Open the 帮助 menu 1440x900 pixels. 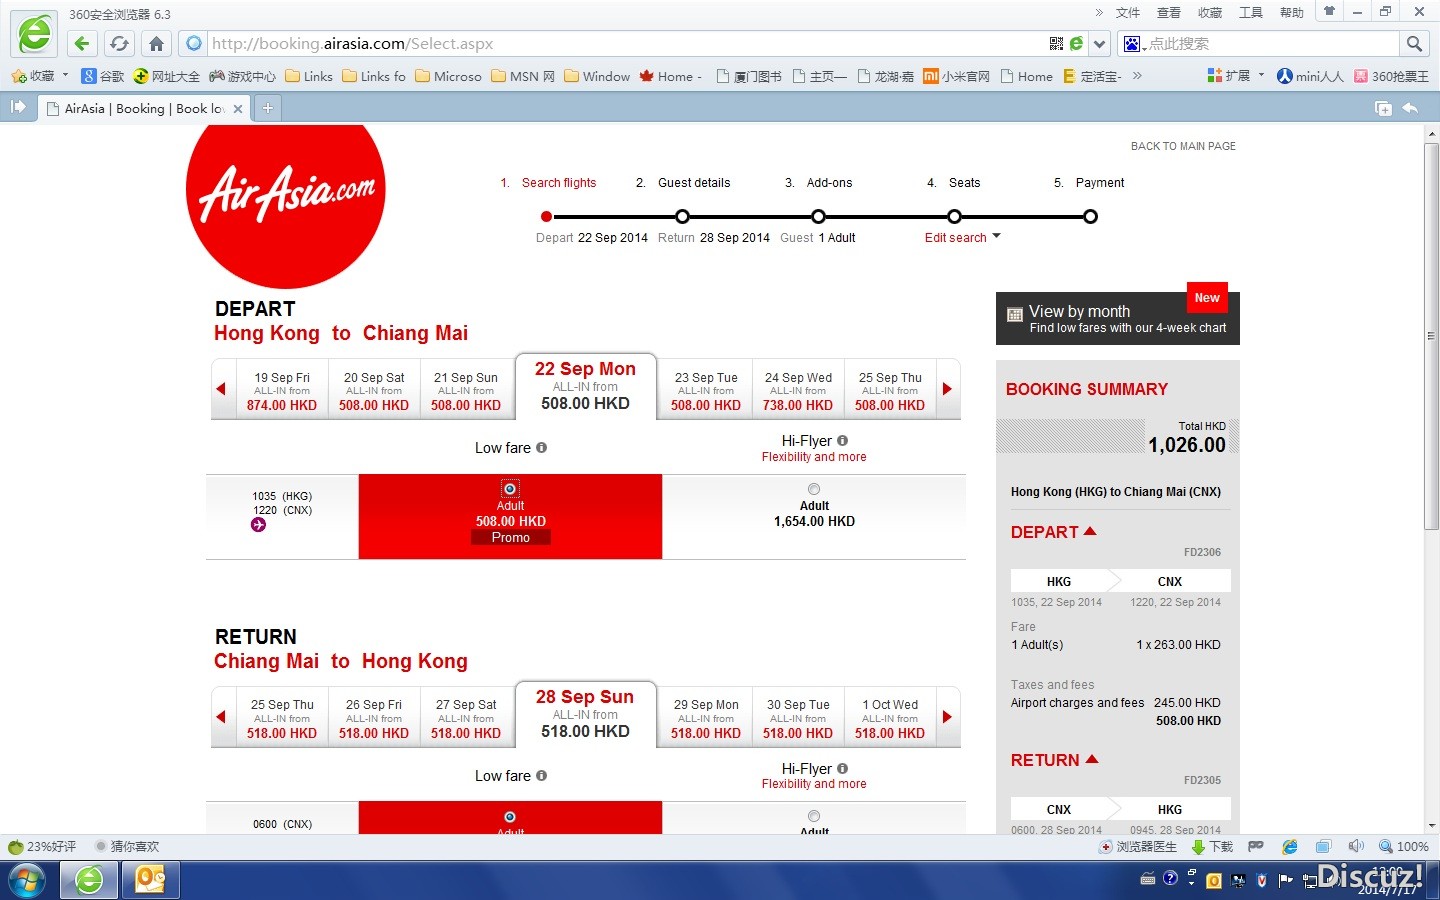[x=1292, y=12]
